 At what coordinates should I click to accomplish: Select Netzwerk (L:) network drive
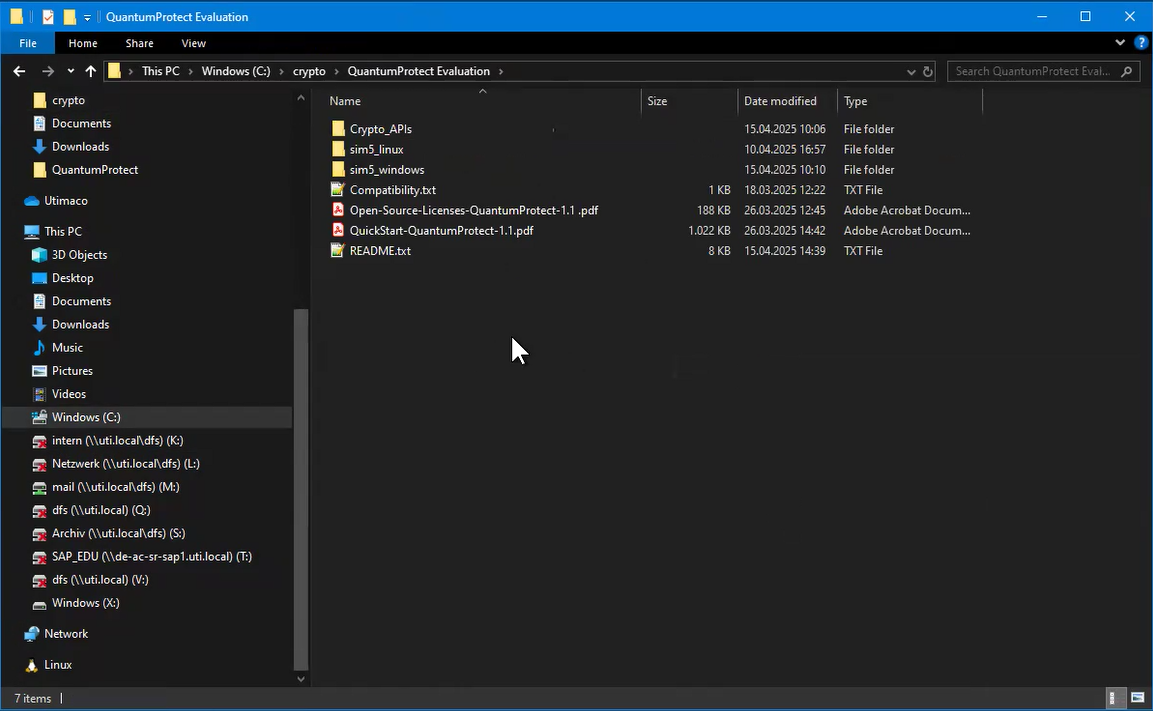tap(126, 464)
